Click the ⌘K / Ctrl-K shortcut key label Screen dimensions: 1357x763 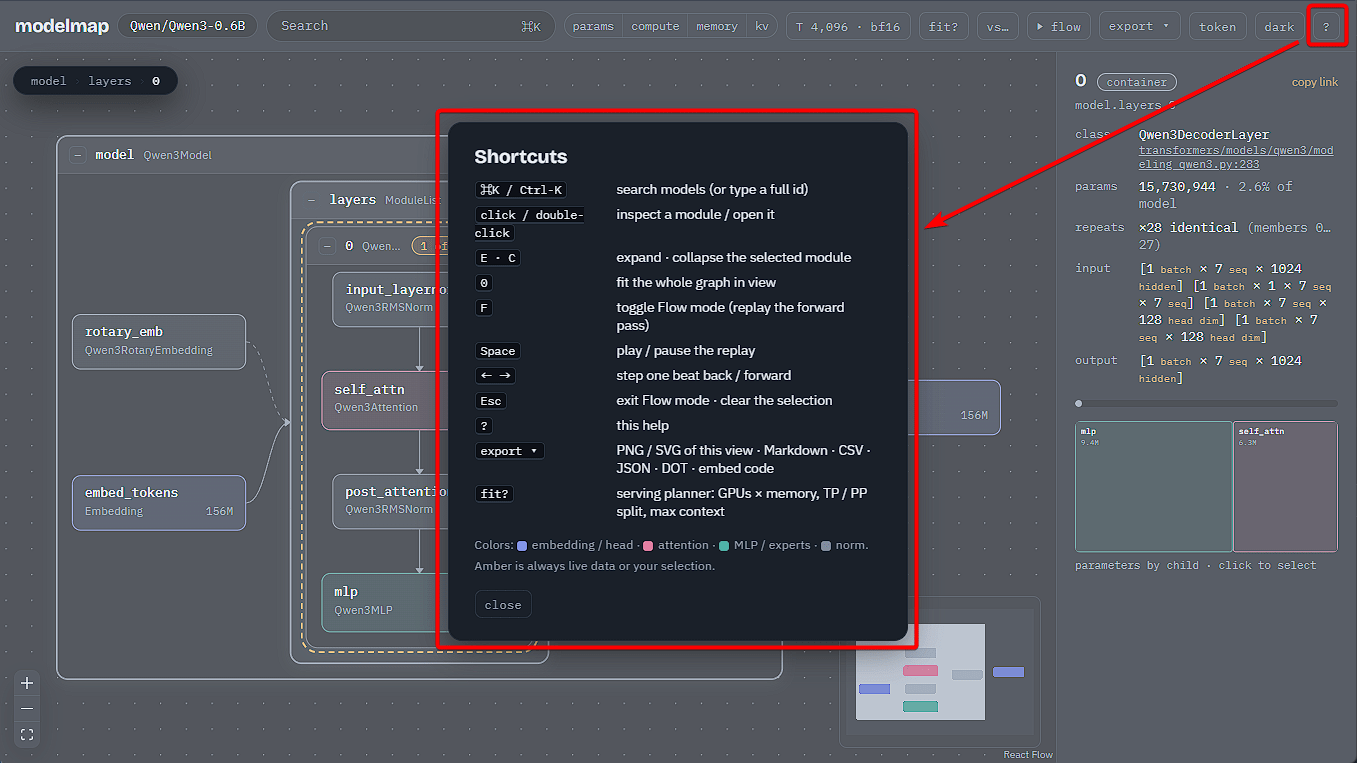click(x=522, y=190)
